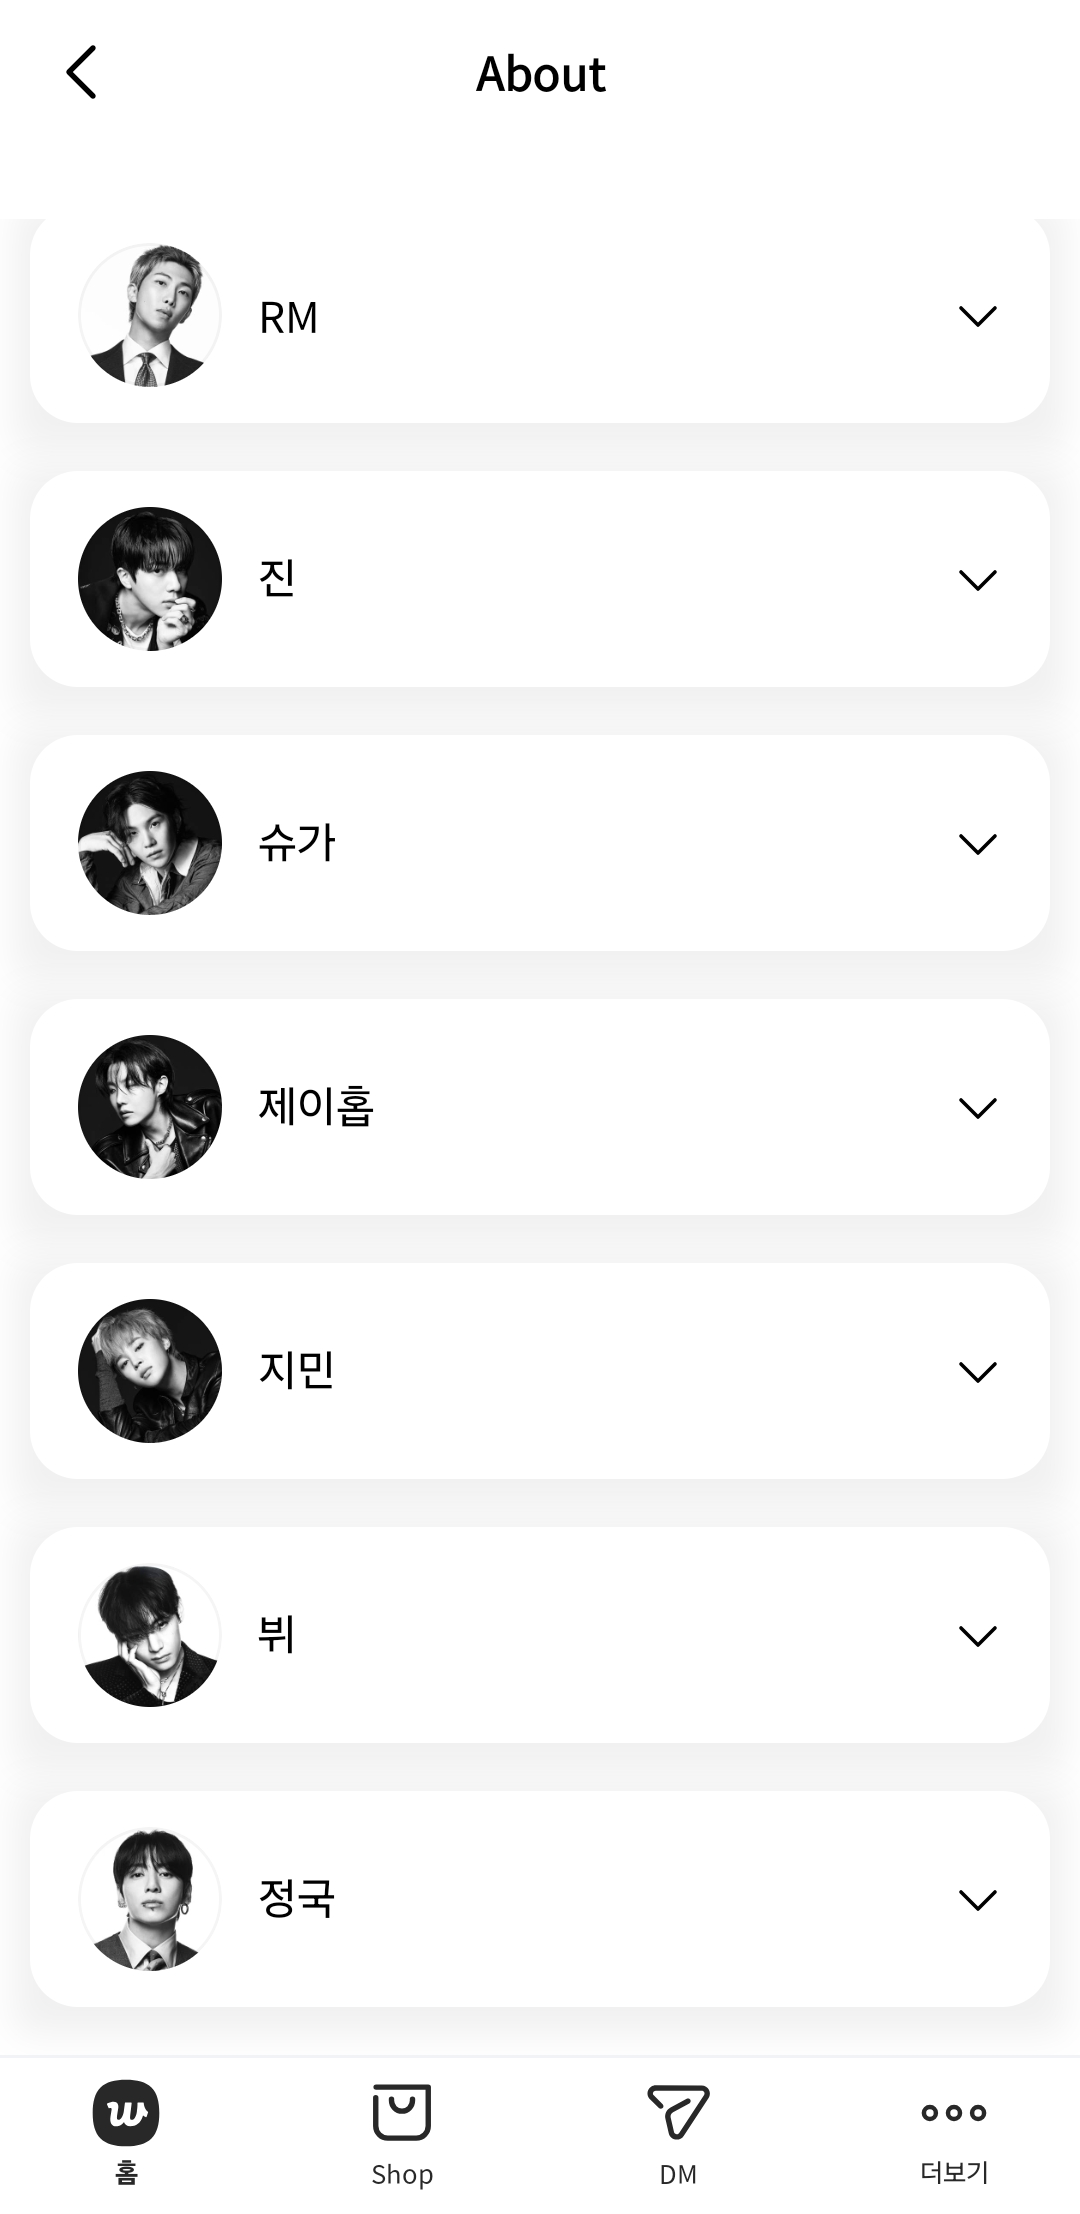This screenshot has width=1080, height=2214.
Task: Expand the 슈가 card chevron
Action: [x=977, y=844]
